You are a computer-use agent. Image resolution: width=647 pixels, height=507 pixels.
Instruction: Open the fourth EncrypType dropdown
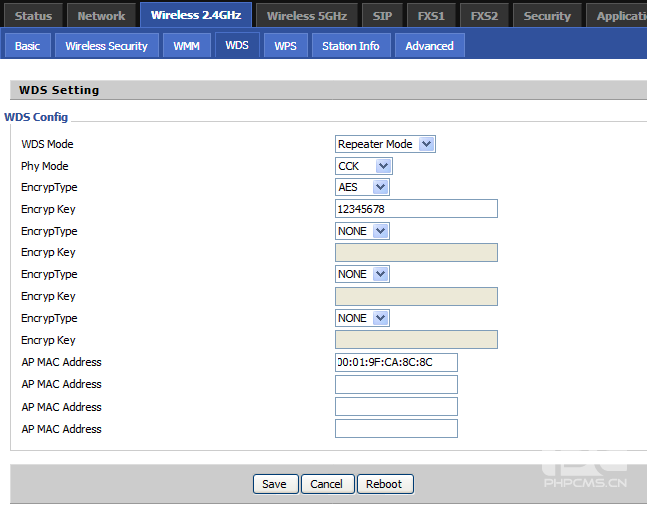point(362,318)
